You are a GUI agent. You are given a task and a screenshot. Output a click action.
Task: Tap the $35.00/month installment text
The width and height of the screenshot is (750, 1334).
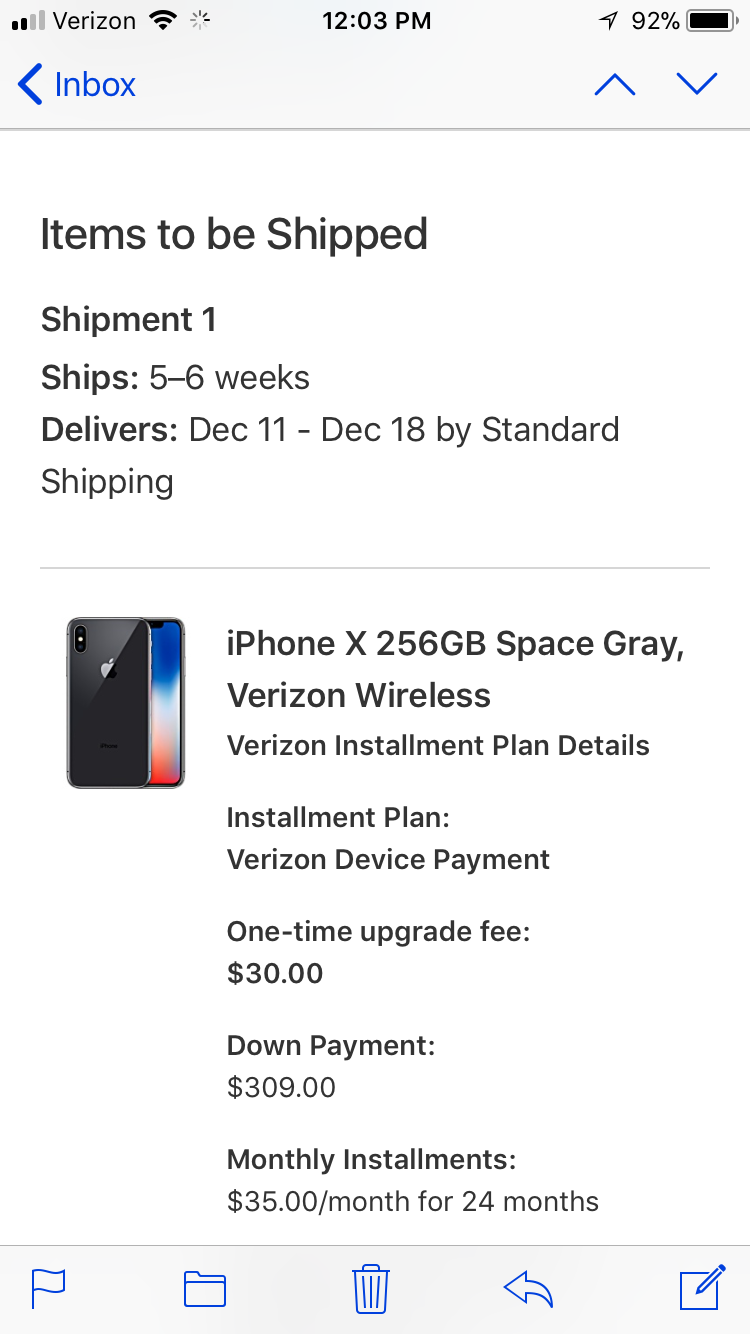tap(412, 1201)
